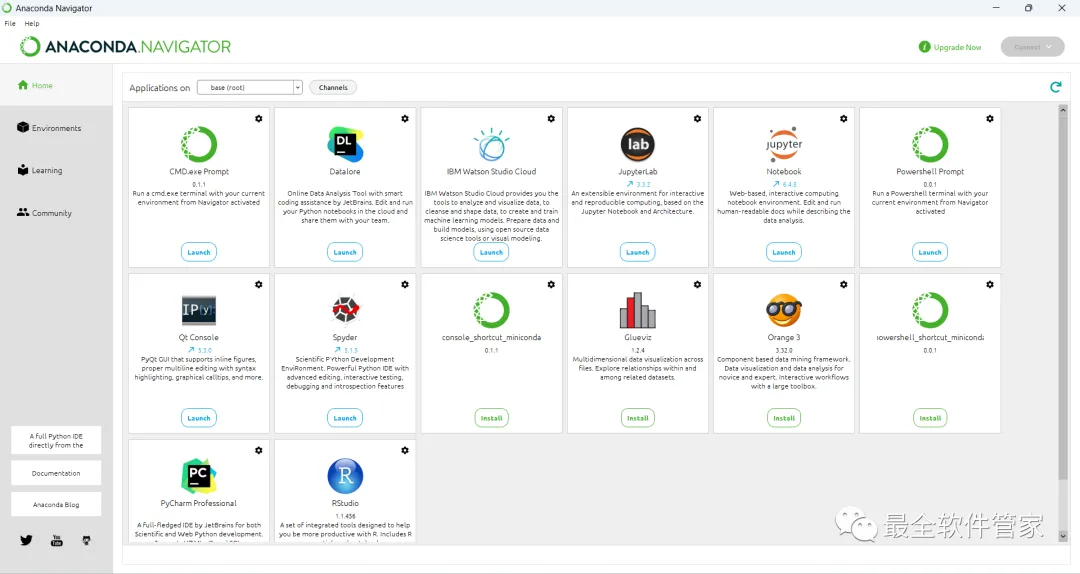1080x574 pixels.
Task: Open gear options on Qt Console card
Action: (258, 285)
